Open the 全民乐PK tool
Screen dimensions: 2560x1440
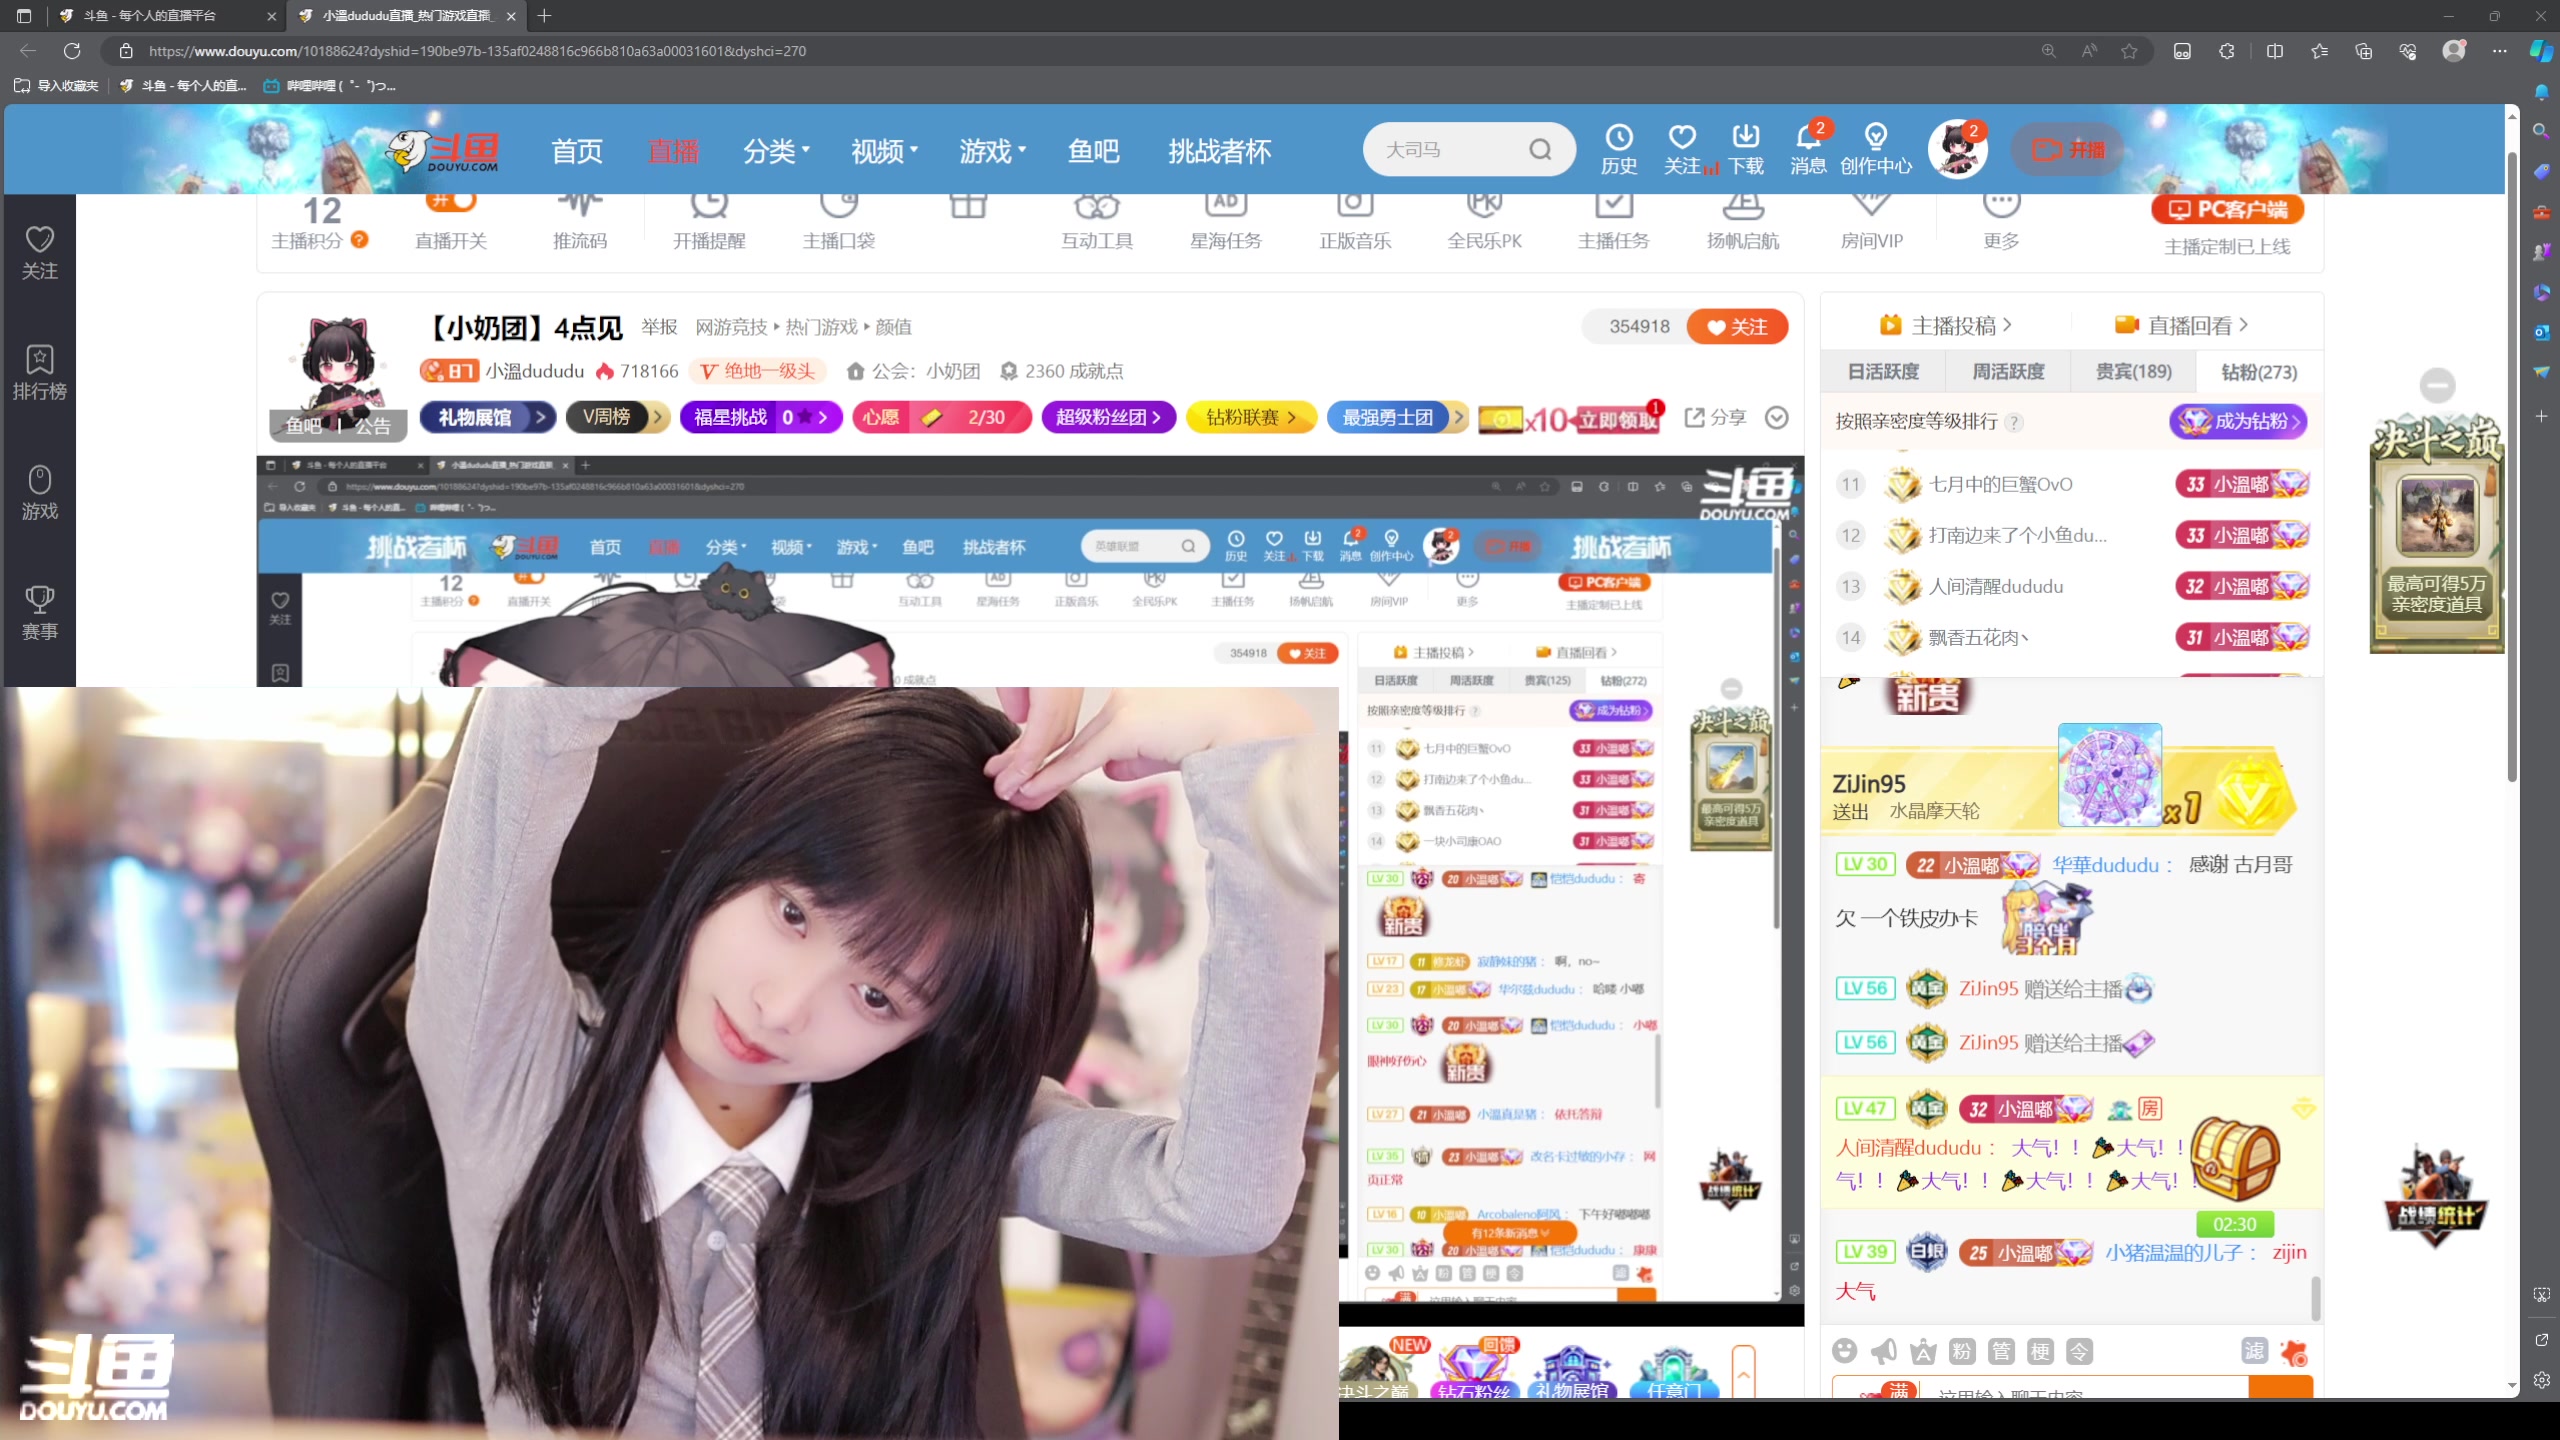click(1484, 223)
